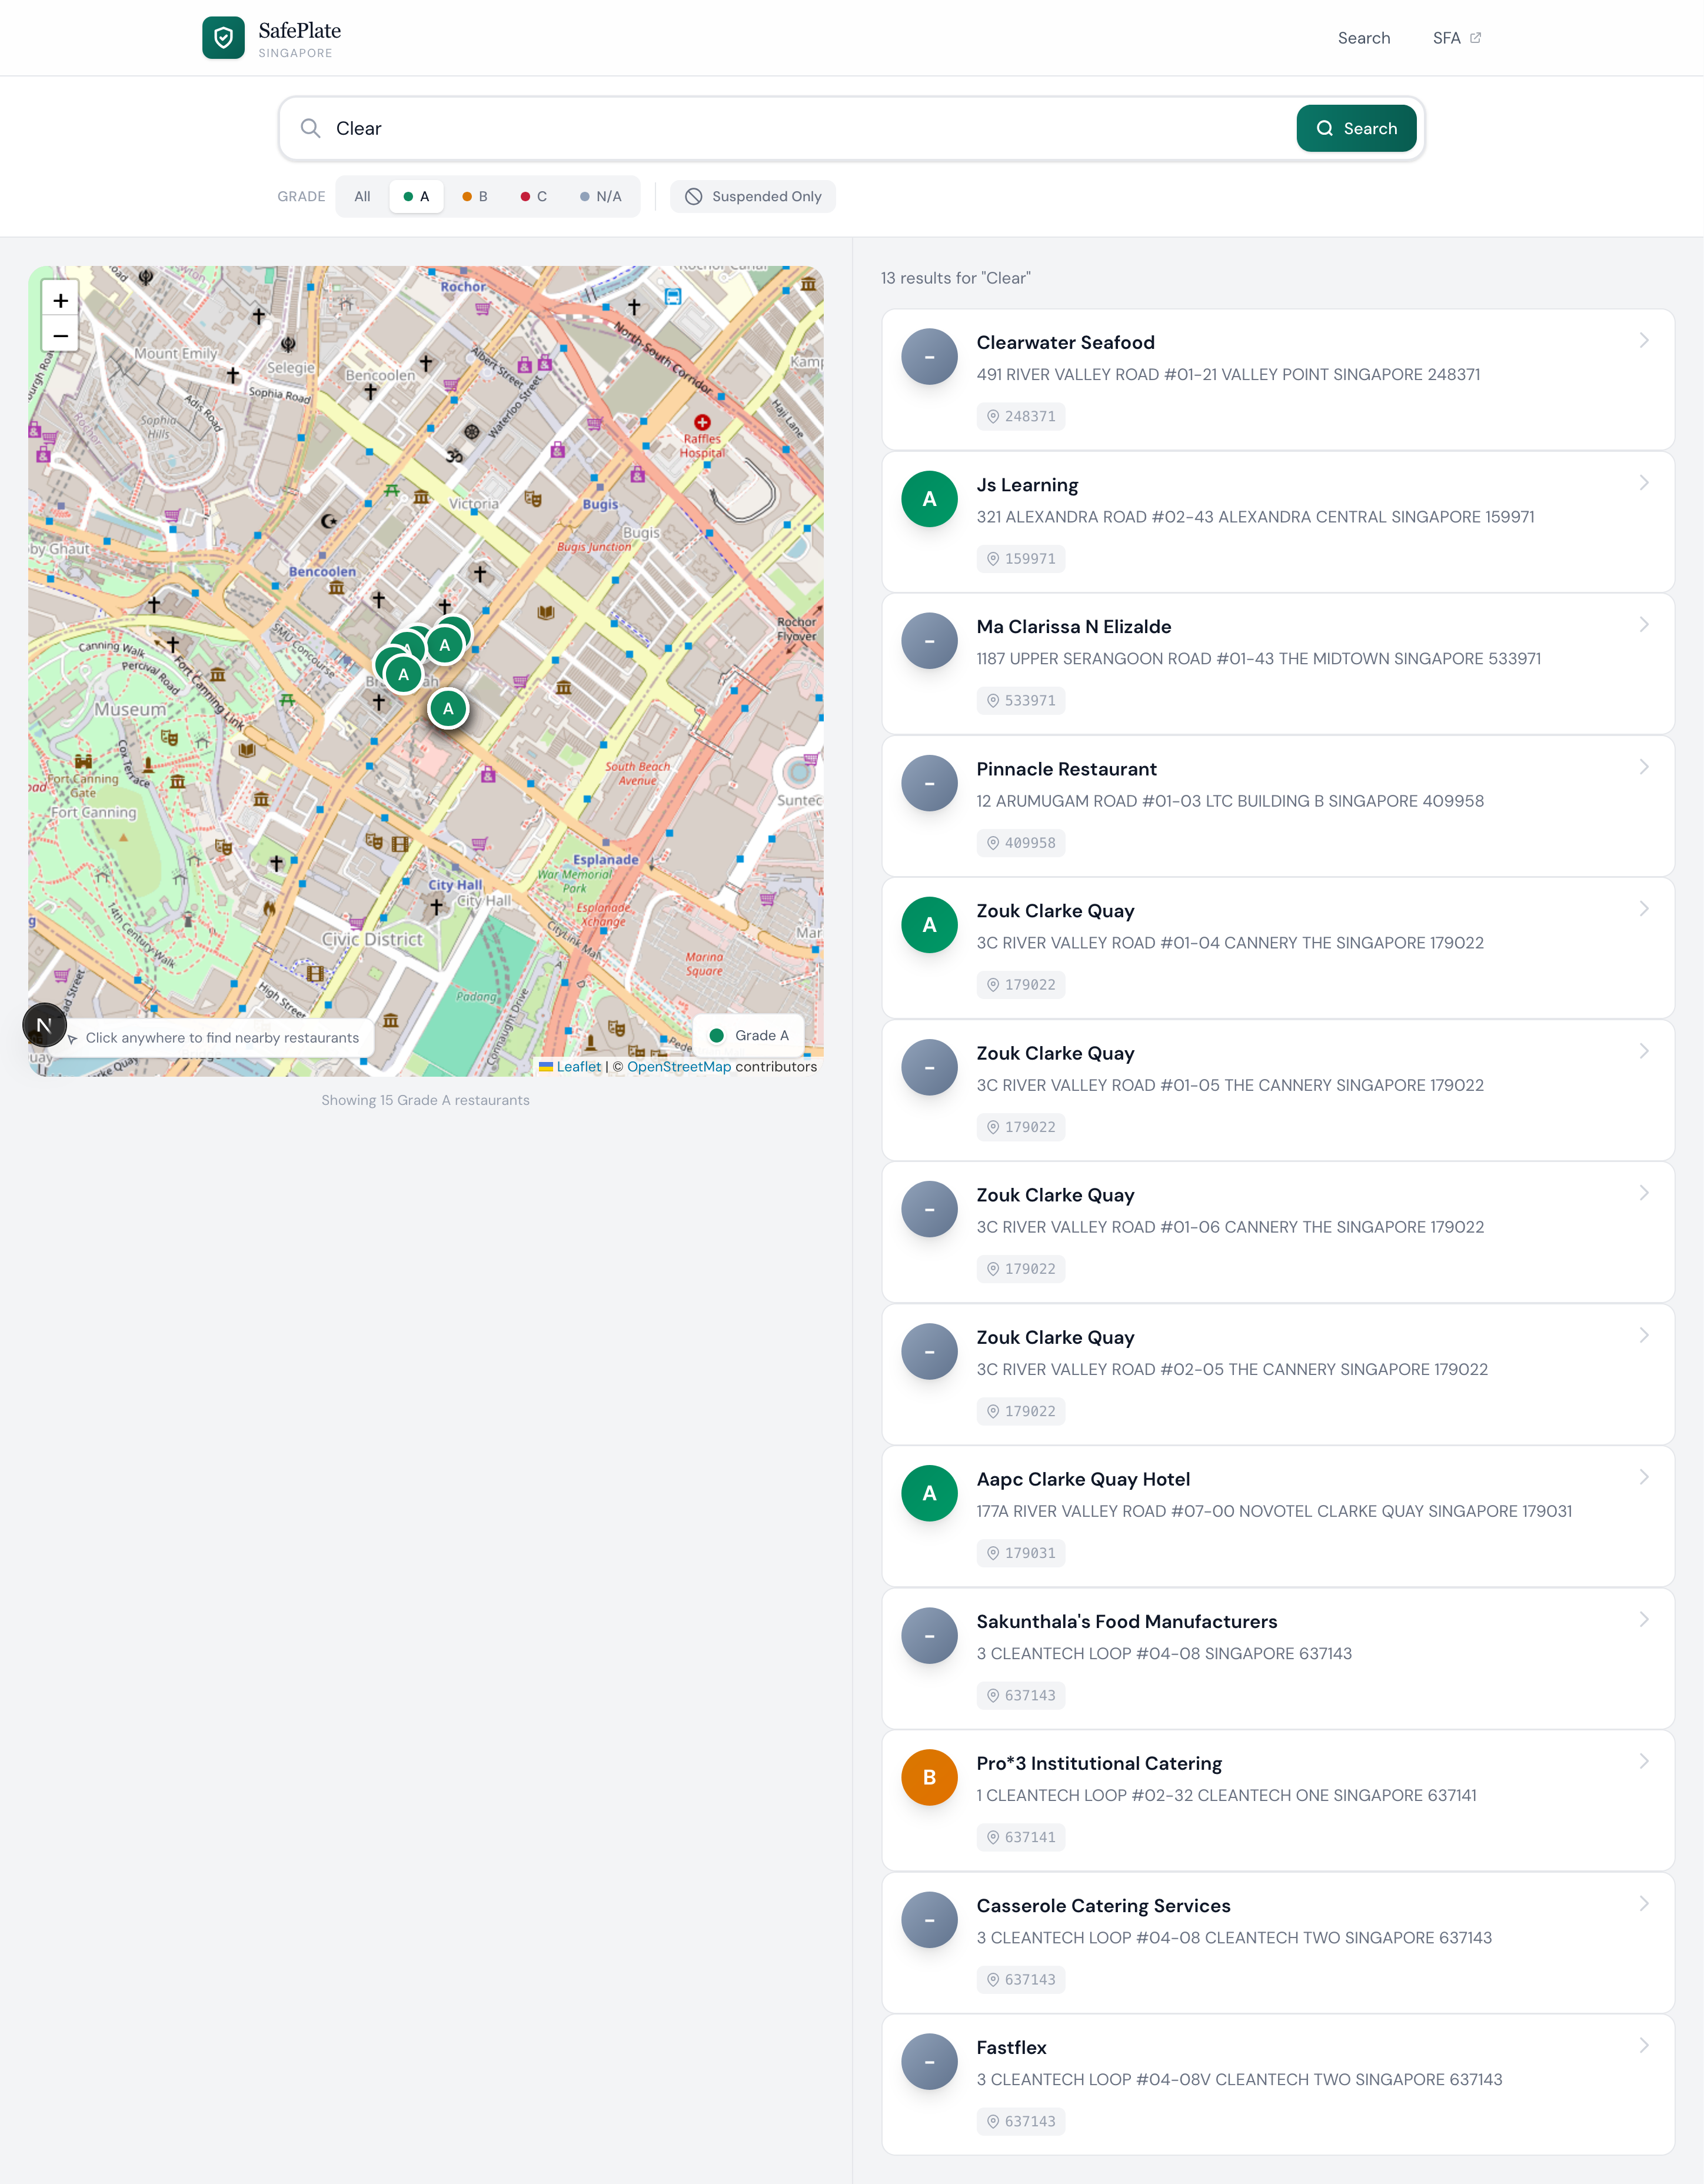This screenshot has width=1704, height=2184.
Task: Expand the Clearwater Seafood result chevron
Action: [x=1645, y=340]
